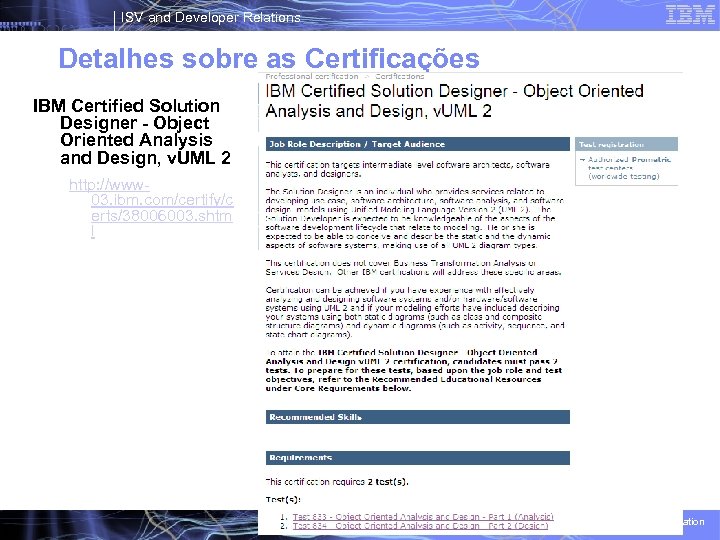Screen dimensions: 720x540
Task: Select the Certifications breadcrumb item
Action: click(x=399, y=76)
